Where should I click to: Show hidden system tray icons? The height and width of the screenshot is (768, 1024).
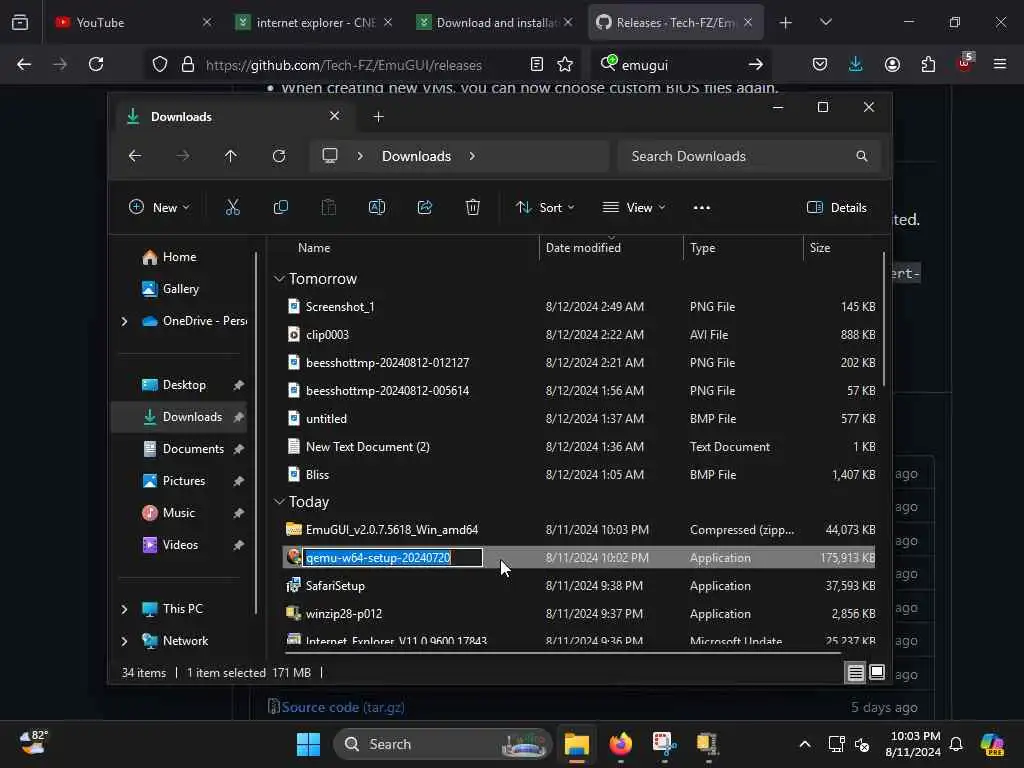point(805,744)
